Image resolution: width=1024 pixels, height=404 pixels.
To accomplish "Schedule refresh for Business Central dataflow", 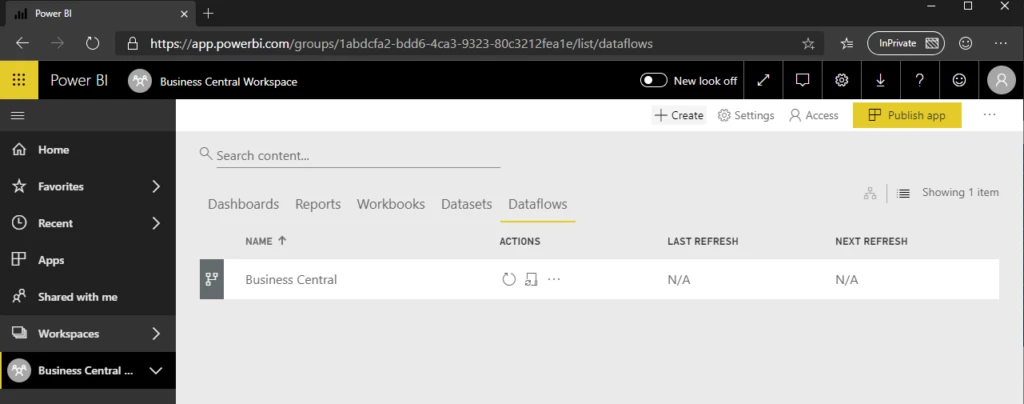I will pos(531,279).
